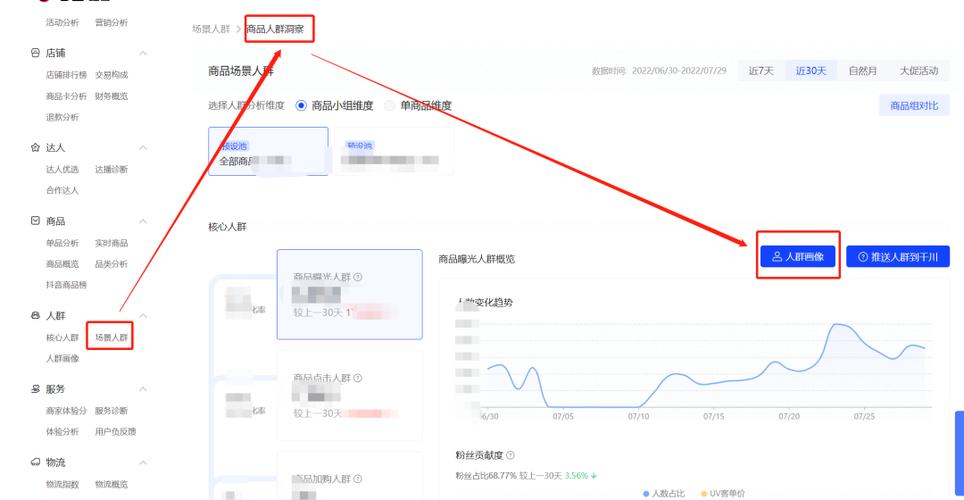Screen dimensions: 964x500
Task: Open 物流概览 in sidebar
Action: (x=111, y=484)
